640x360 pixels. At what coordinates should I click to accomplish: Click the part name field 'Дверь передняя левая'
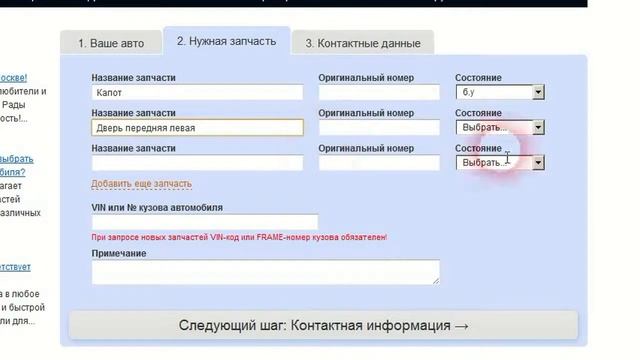pyautogui.click(x=197, y=128)
